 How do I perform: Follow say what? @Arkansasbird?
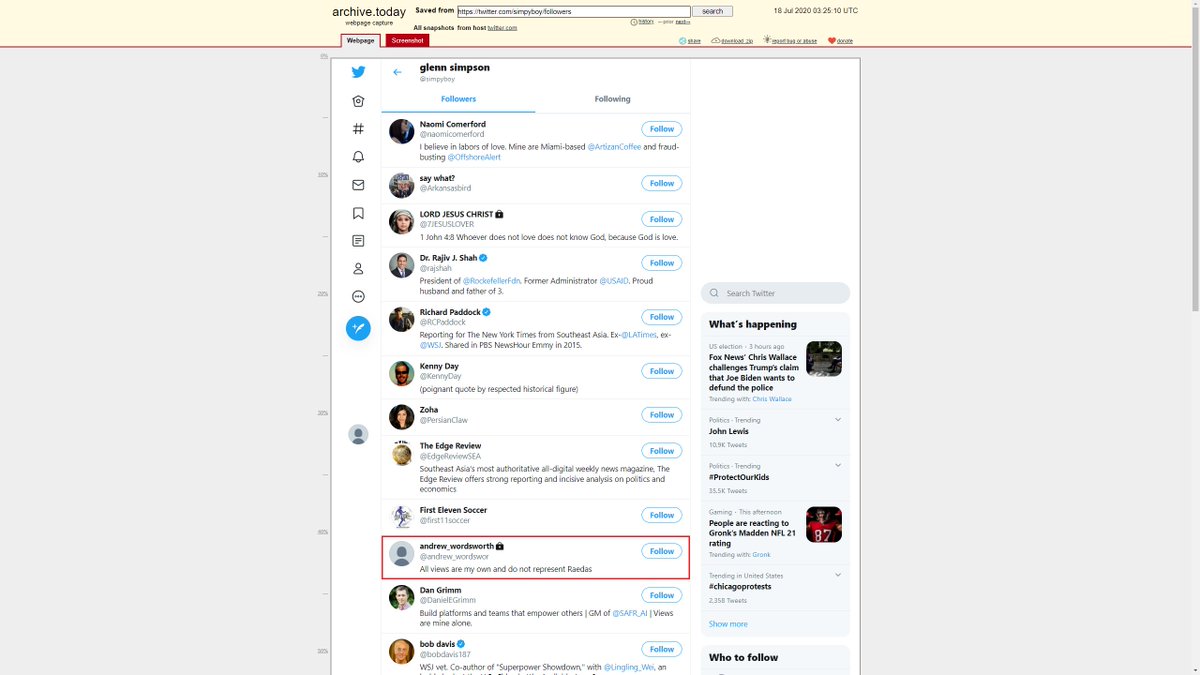(x=662, y=183)
